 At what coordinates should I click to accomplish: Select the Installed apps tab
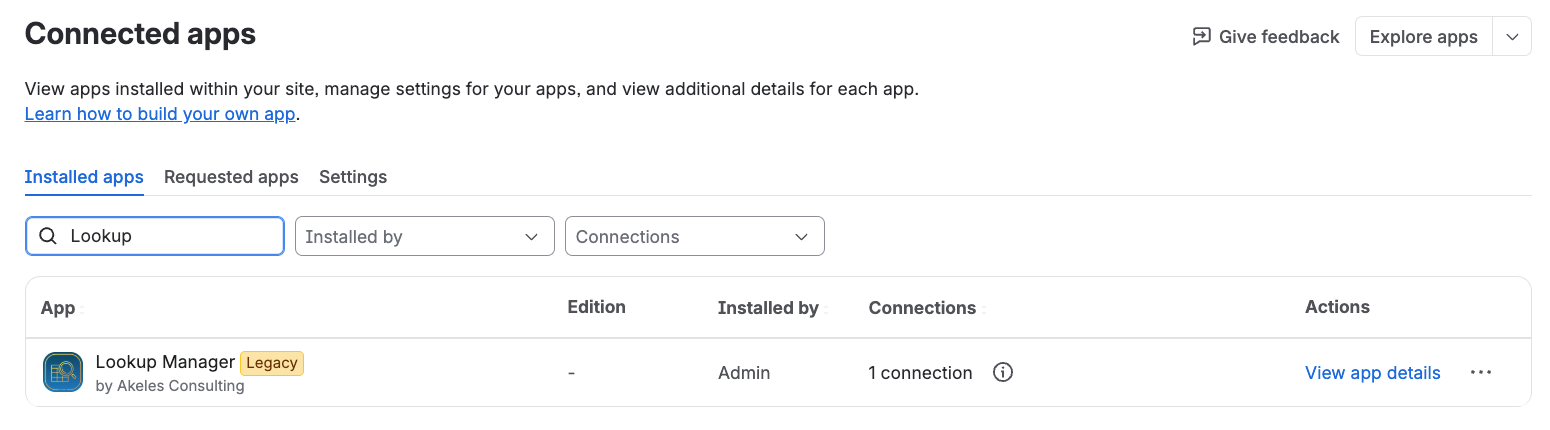[x=84, y=177]
